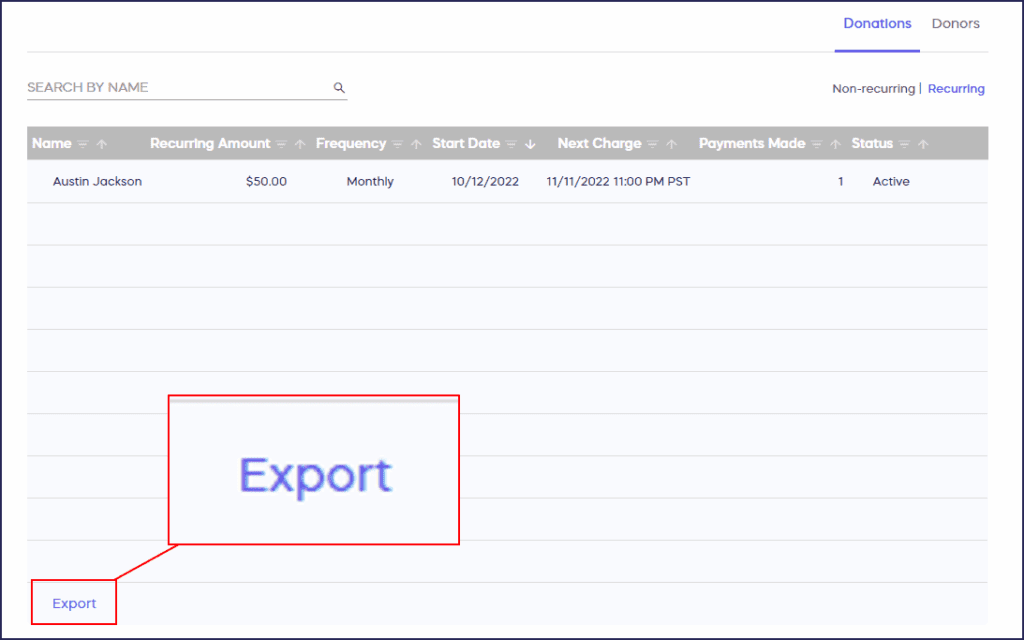
Task: Open the Austin Jackson donor row
Action: (x=97, y=182)
